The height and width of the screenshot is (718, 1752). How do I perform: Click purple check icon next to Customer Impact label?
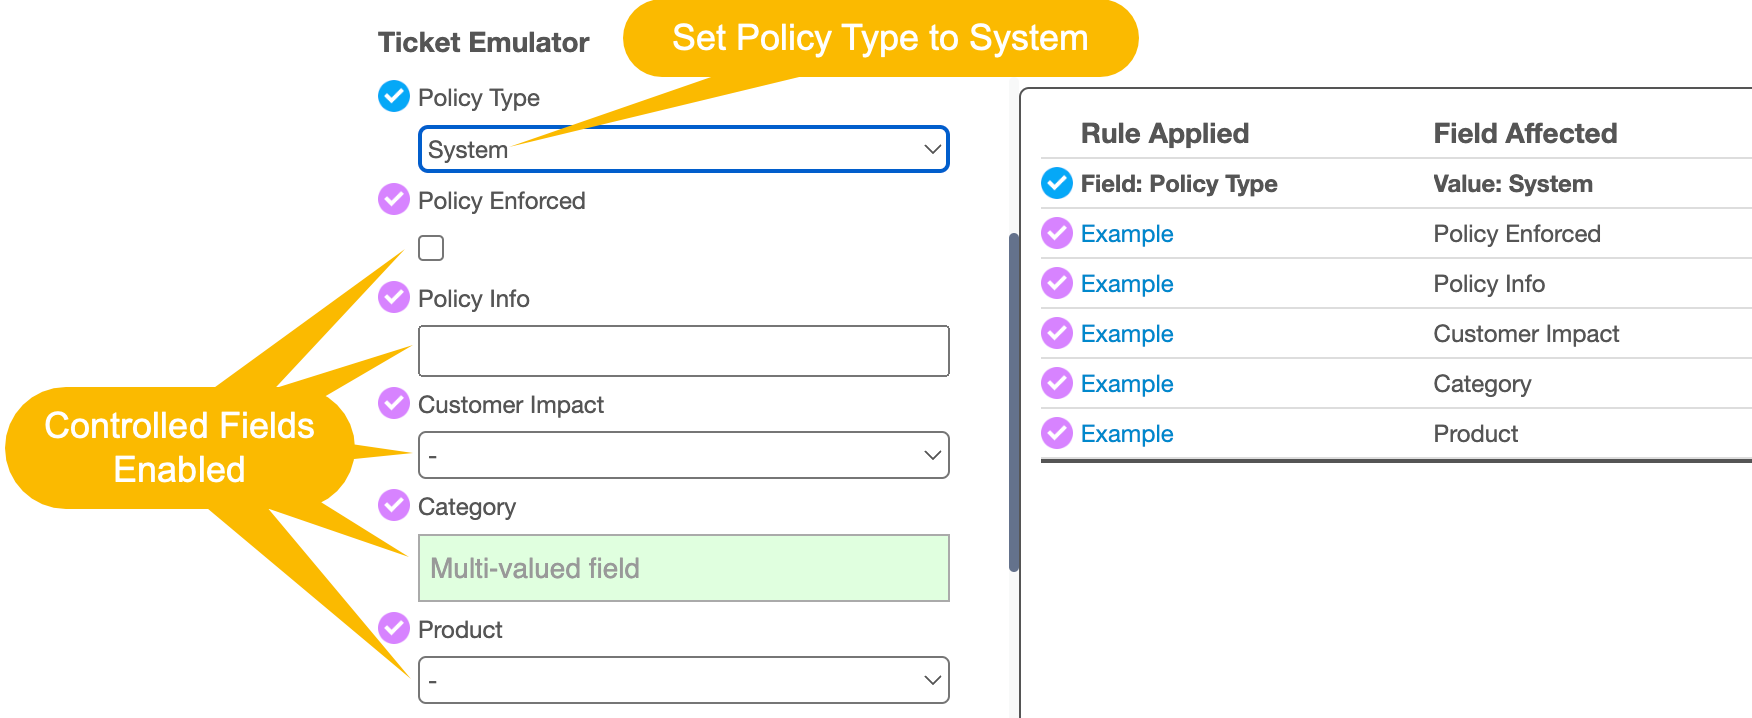point(394,404)
